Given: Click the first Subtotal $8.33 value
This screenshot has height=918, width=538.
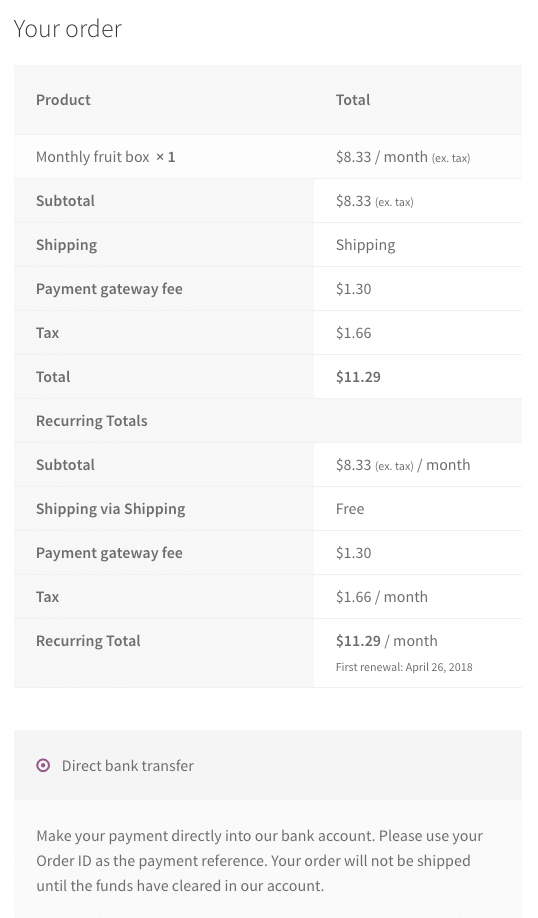Looking at the screenshot, I should tap(375, 201).
